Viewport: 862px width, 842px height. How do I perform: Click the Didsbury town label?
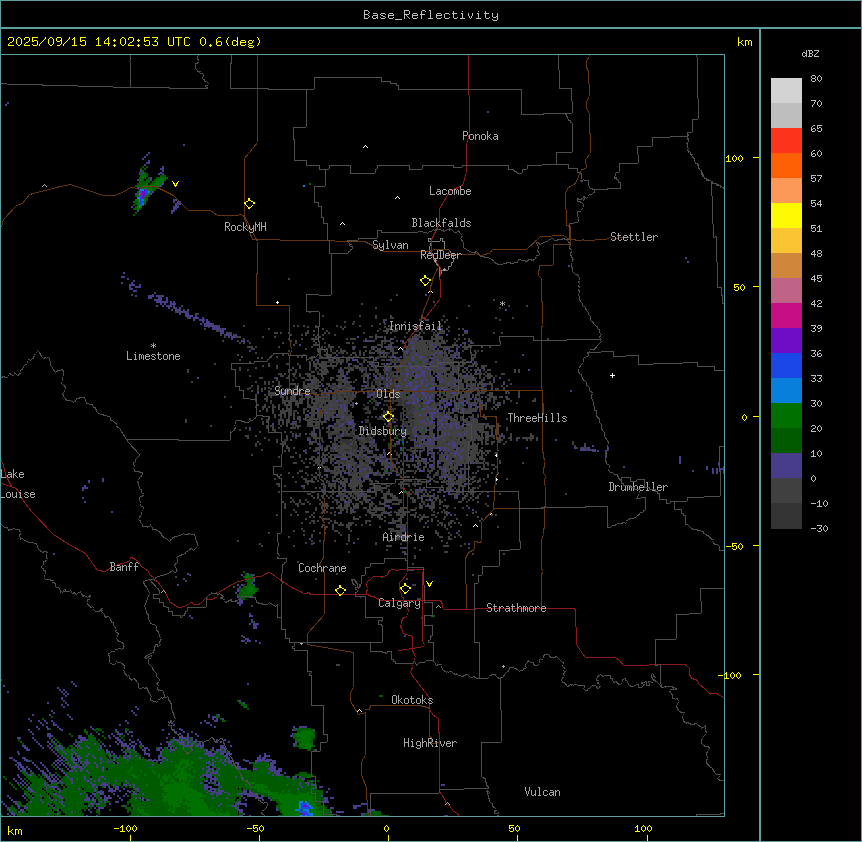click(383, 431)
